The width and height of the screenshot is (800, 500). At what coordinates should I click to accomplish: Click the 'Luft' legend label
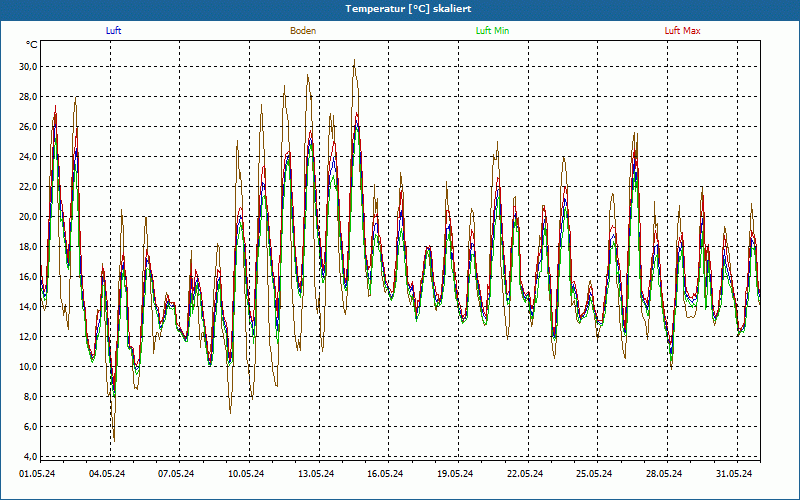pos(113,31)
